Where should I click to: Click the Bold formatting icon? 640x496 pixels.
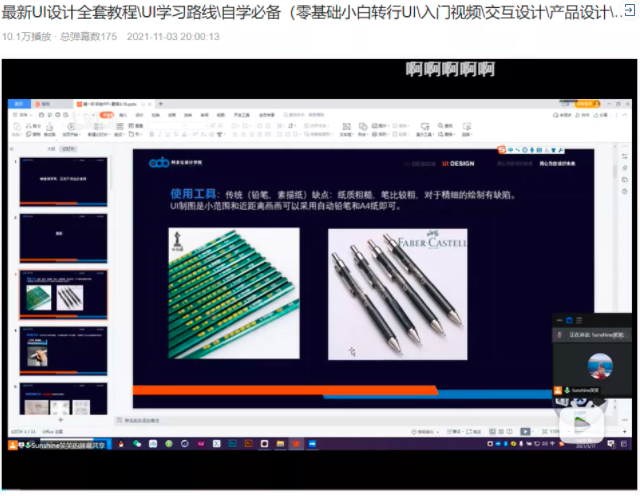click(151, 134)
